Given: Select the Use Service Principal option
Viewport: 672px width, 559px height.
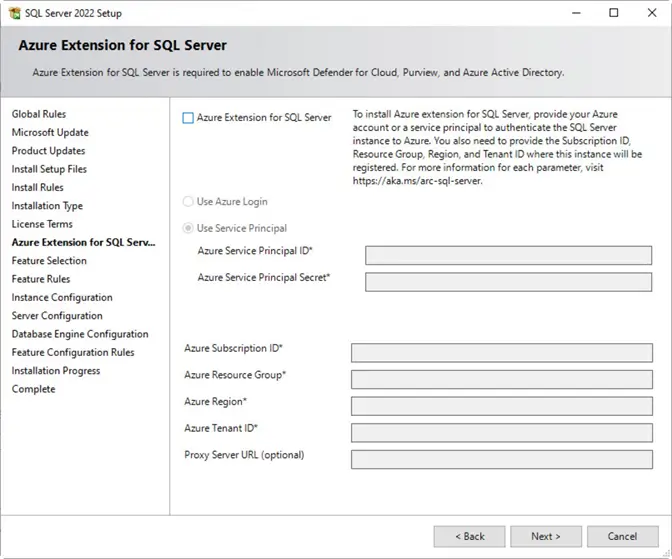Looking at the screenshot, I should click(188, 228).
